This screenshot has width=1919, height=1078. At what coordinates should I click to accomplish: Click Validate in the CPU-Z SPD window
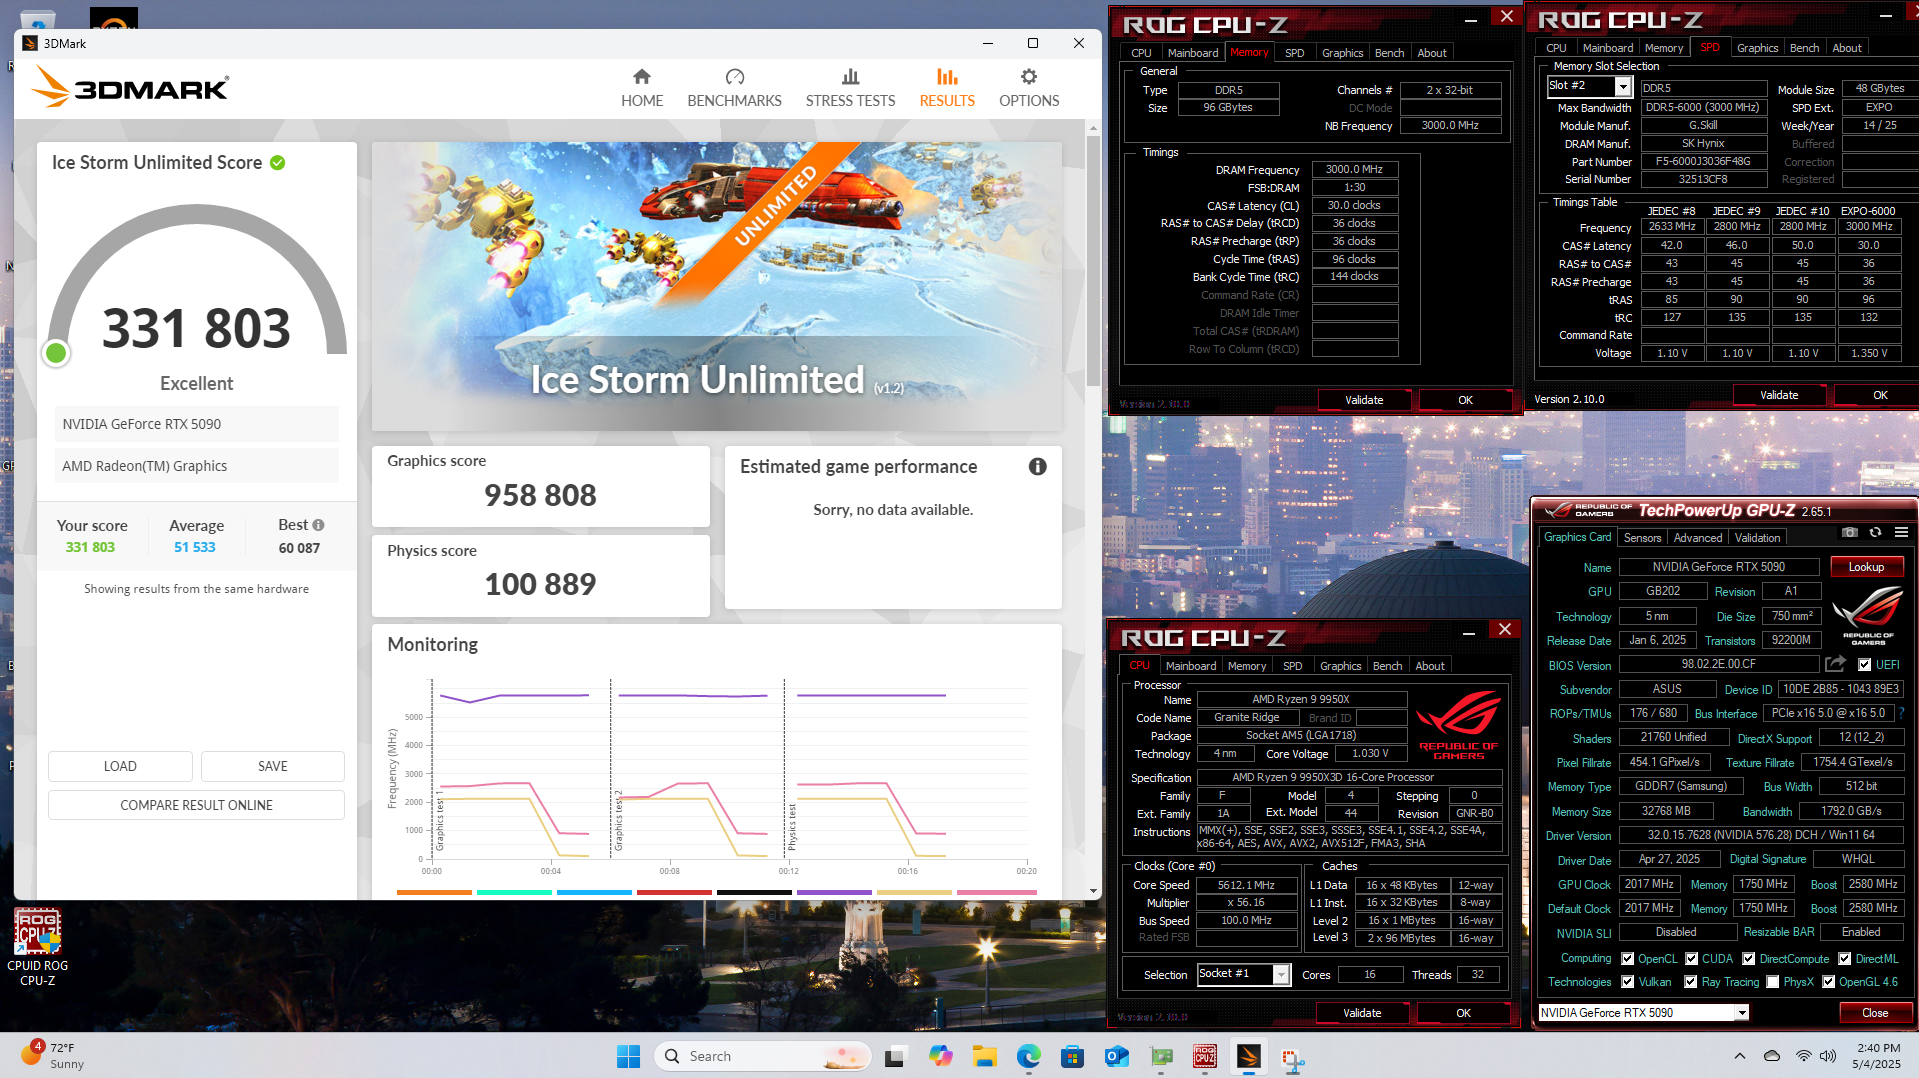point(1779,395)
